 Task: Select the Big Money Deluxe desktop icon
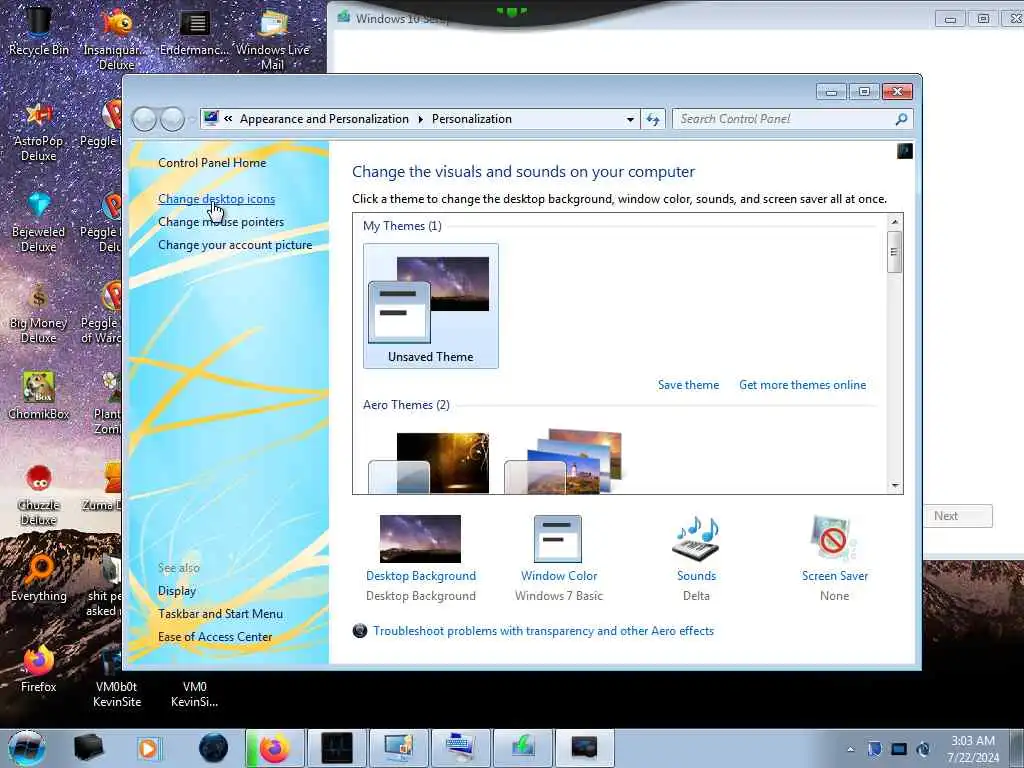39,313
